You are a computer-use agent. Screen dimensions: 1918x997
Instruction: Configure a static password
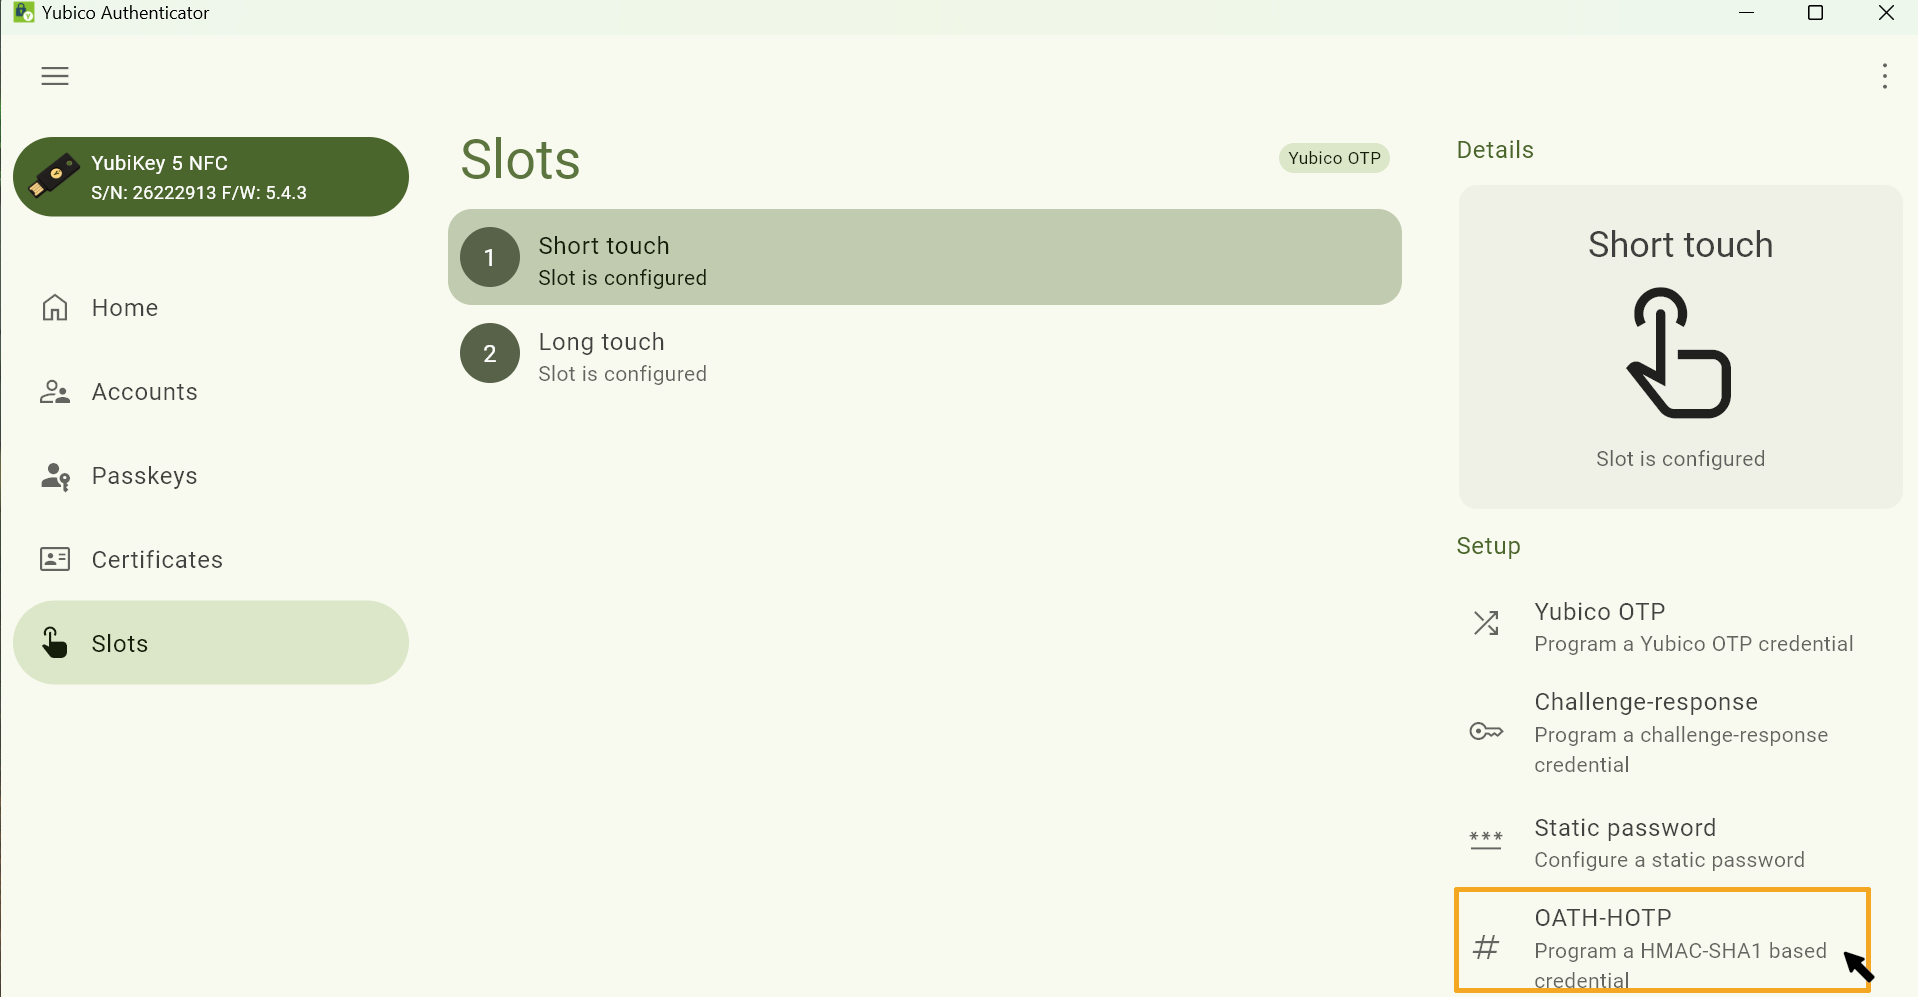click(x=1668, y=843)
